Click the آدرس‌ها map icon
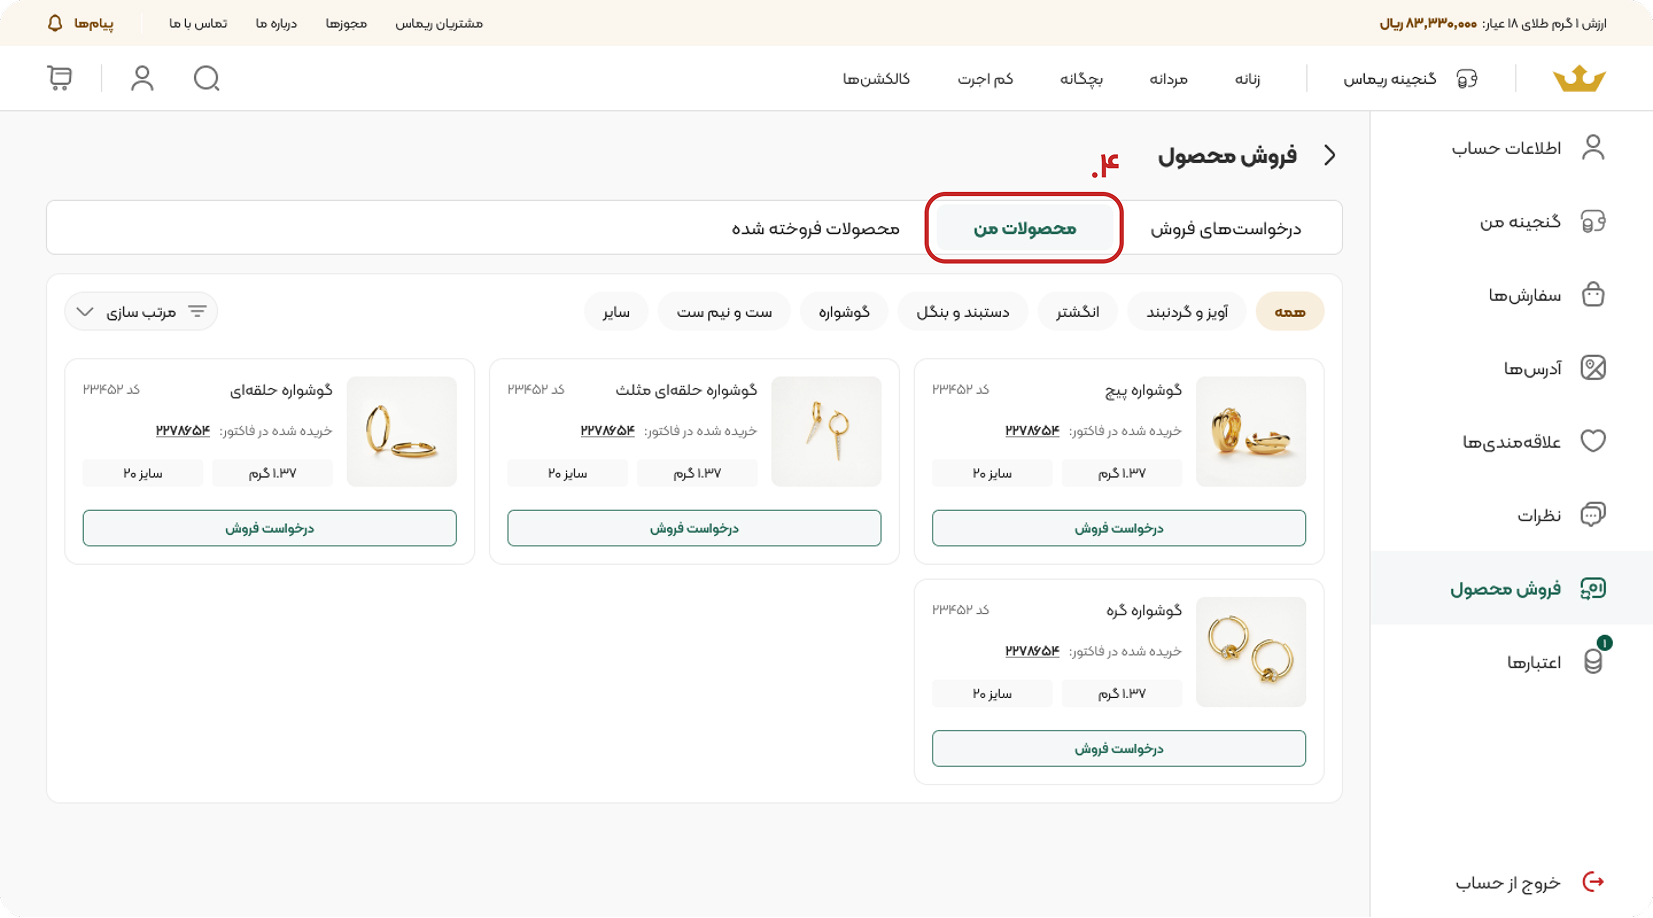The width and height of the screenshot is (1653, 918). click(x=1593, y=368)
